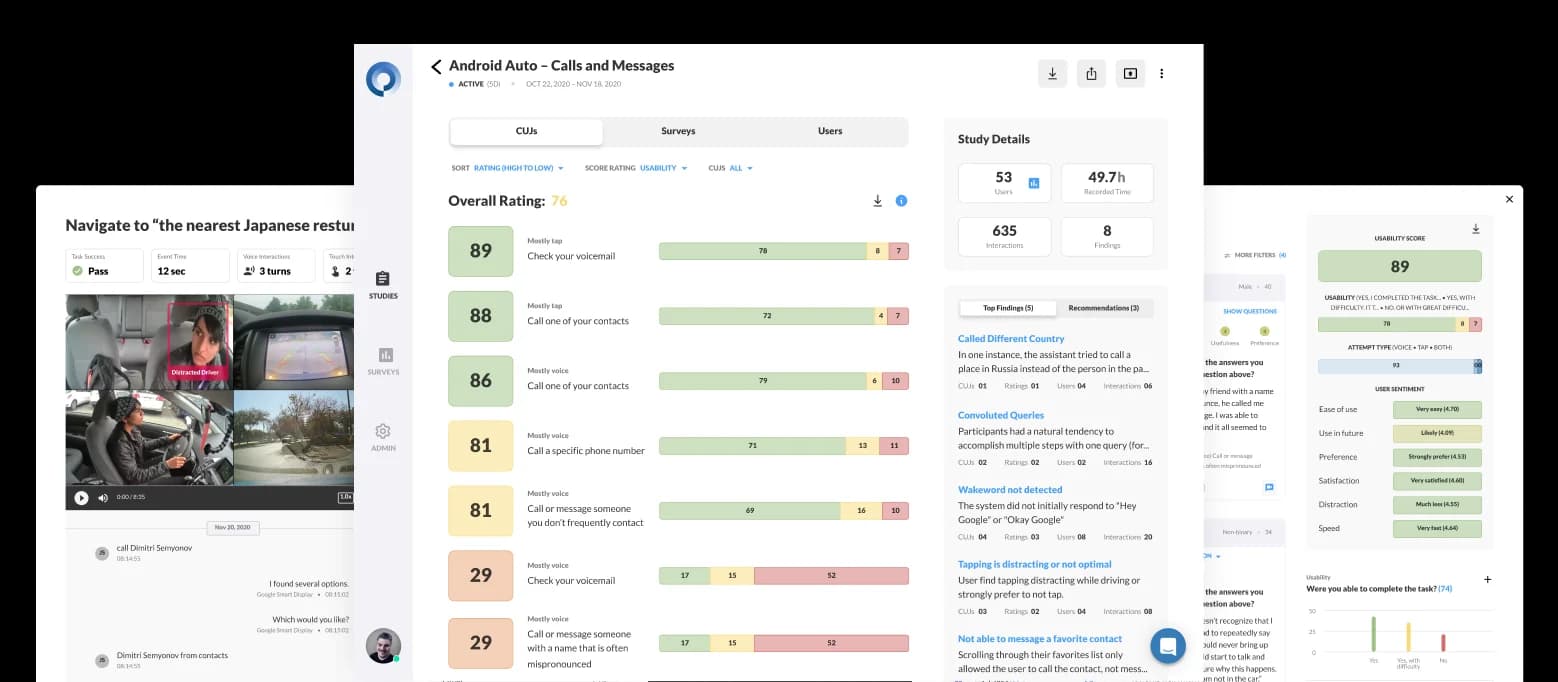Screen dimensions: 1558x682
Task: Click Show Questions in the right window
Action: [x=1250, y=311]
